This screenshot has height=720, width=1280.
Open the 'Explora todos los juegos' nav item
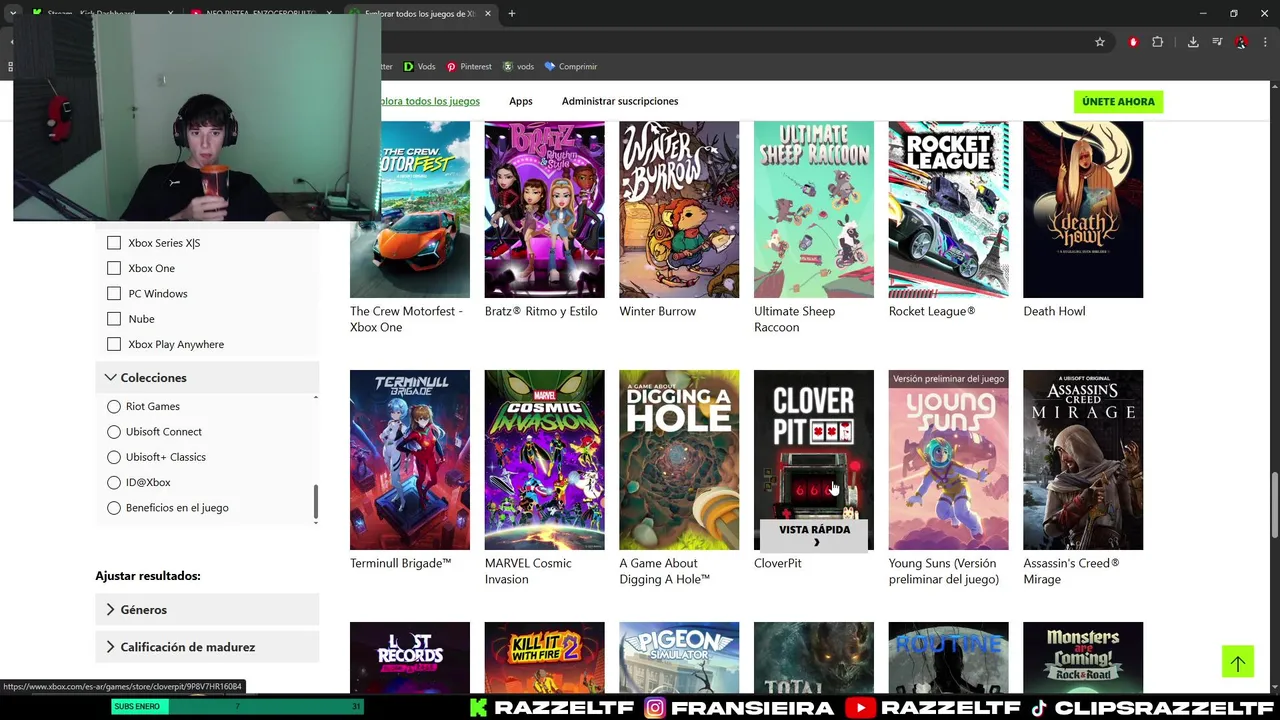(430, 101)
